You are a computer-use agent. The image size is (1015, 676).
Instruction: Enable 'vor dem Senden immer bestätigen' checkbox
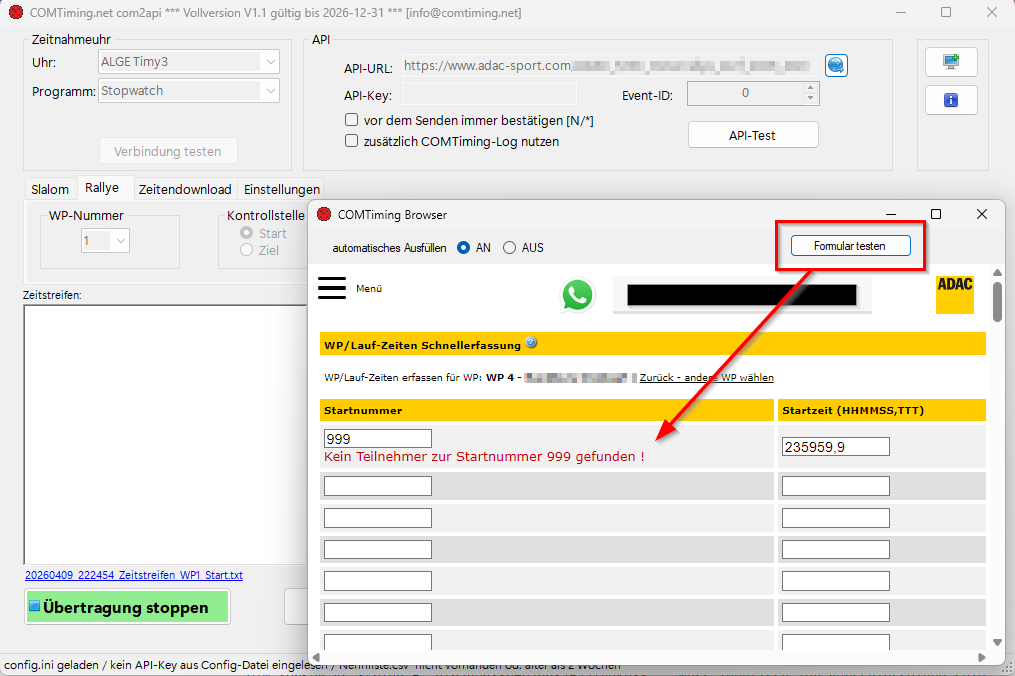click(x=351, y=120)
